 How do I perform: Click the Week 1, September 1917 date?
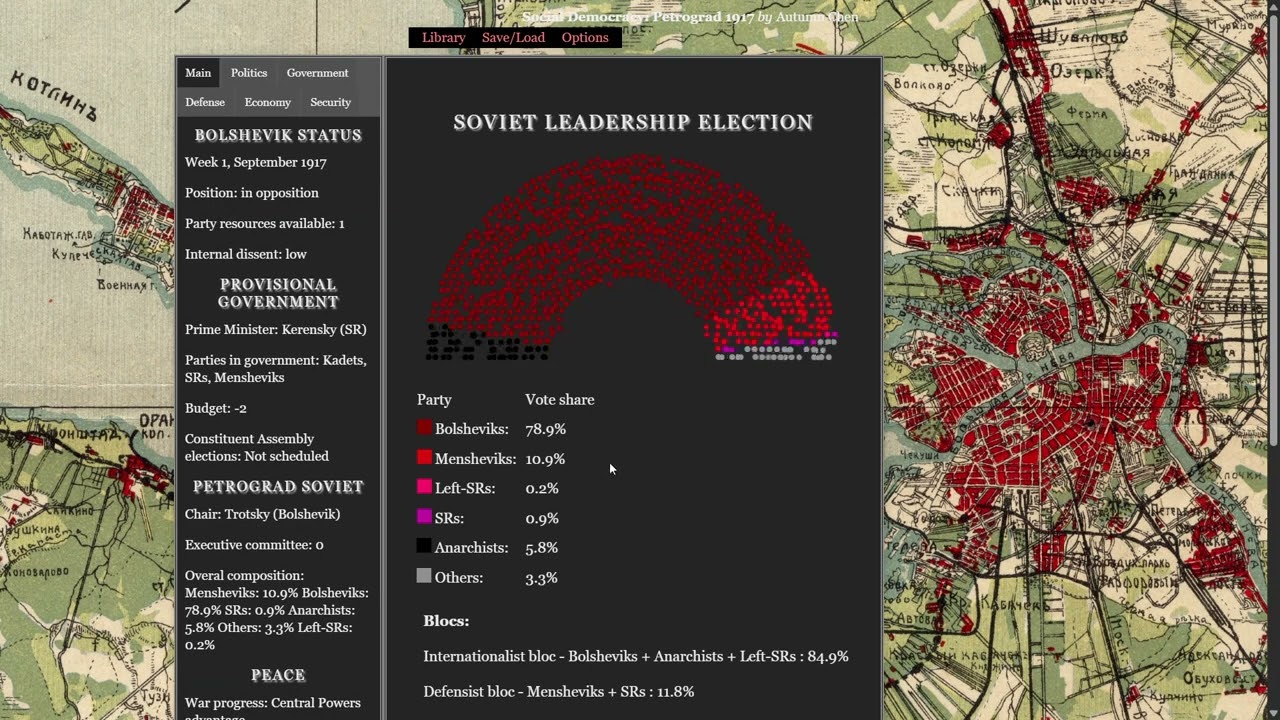(256, 162)
